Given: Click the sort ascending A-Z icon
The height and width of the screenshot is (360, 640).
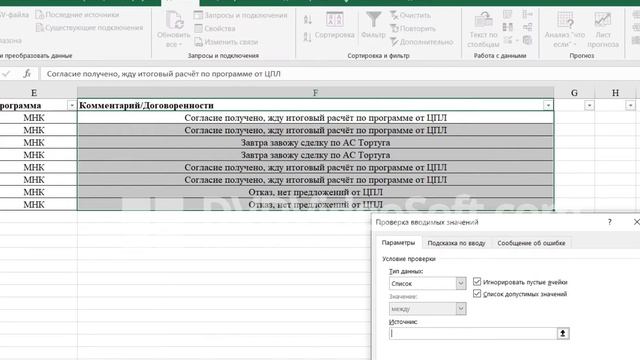Looking at the screenshot, I should tap(308, 19).
